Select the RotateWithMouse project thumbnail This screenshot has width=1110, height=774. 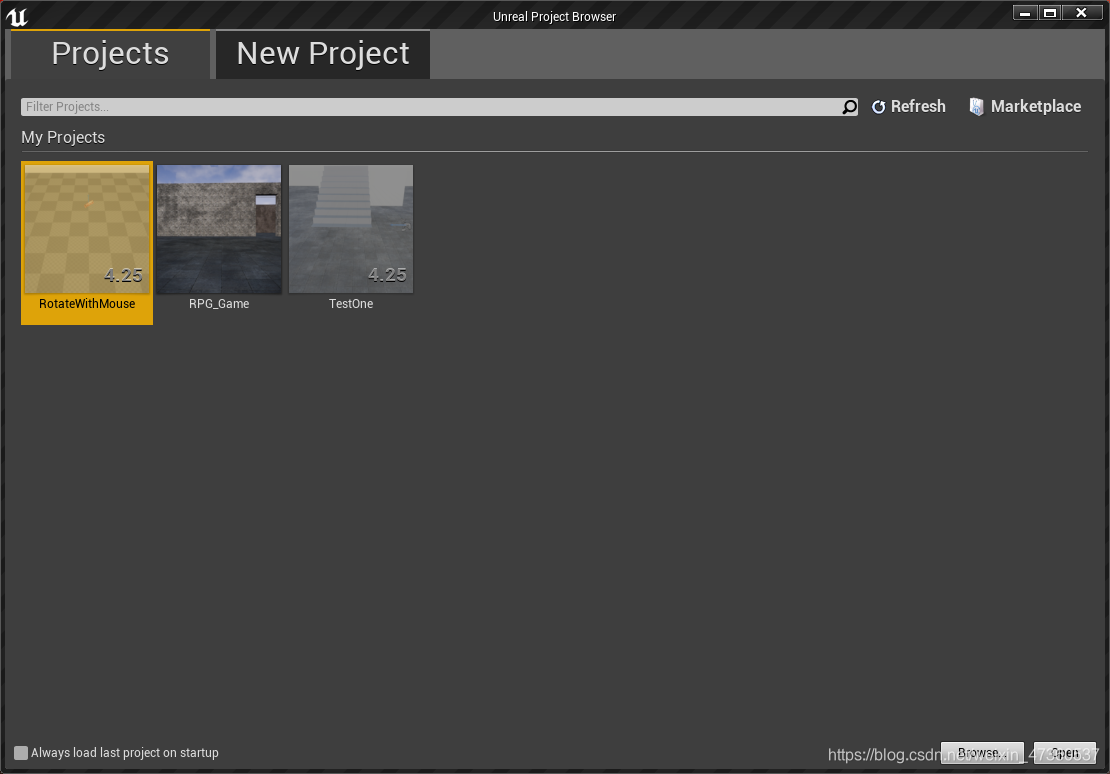[87, 229]
